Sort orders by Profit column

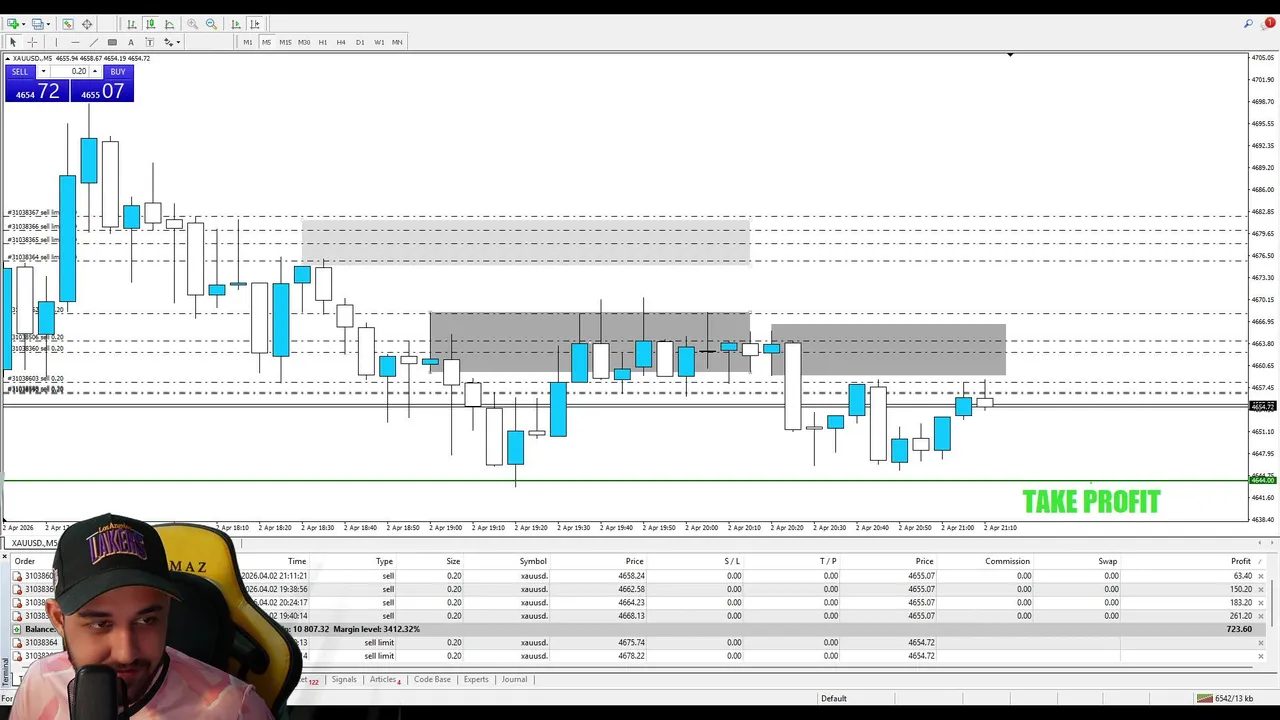(1240, 561)
